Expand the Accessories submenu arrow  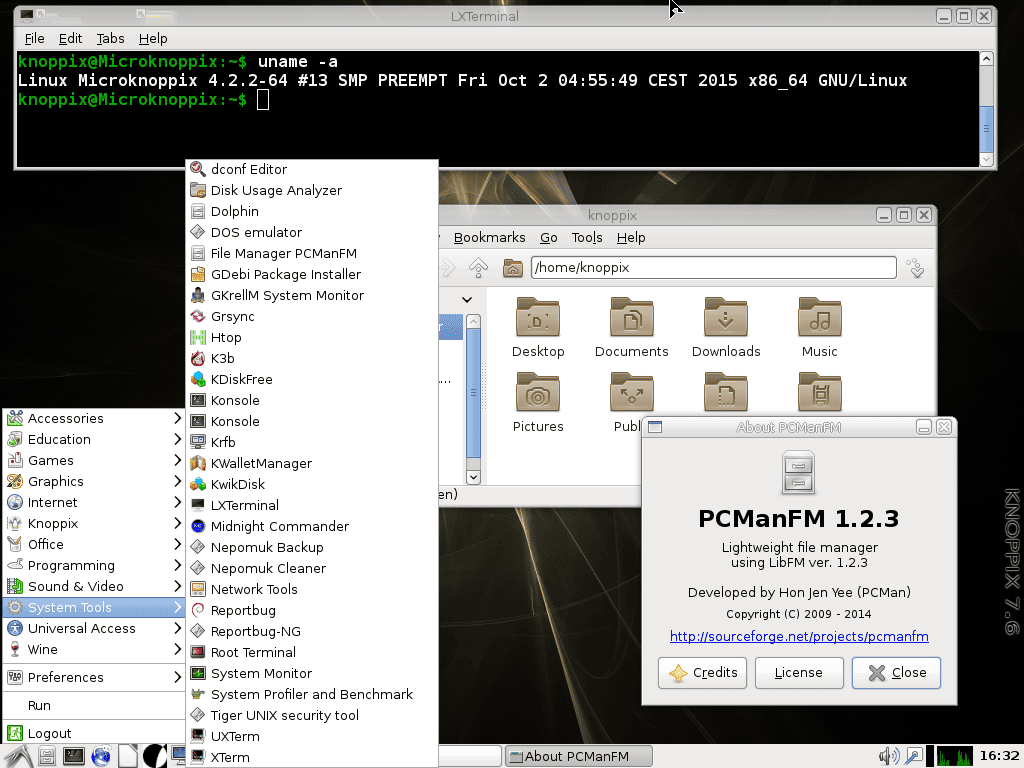[177, 418]
